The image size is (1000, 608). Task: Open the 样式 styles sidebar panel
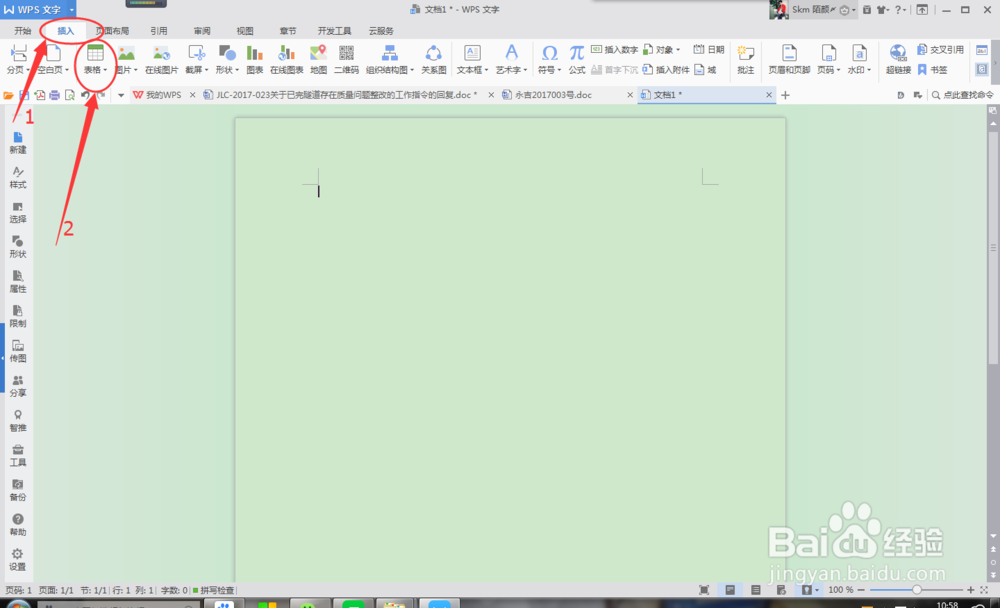click(x=18, y=178)
